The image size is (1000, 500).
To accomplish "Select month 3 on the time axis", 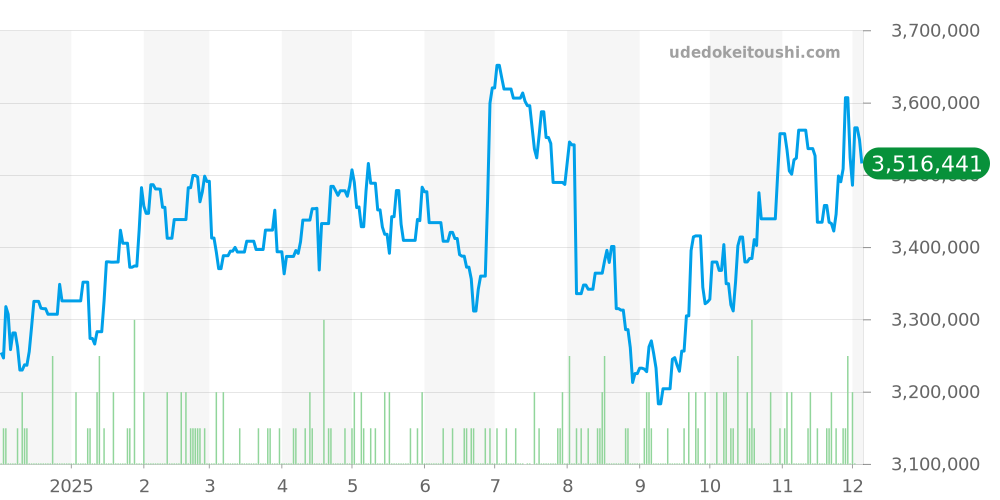I will pyautogui.click(x=209, y=486).
